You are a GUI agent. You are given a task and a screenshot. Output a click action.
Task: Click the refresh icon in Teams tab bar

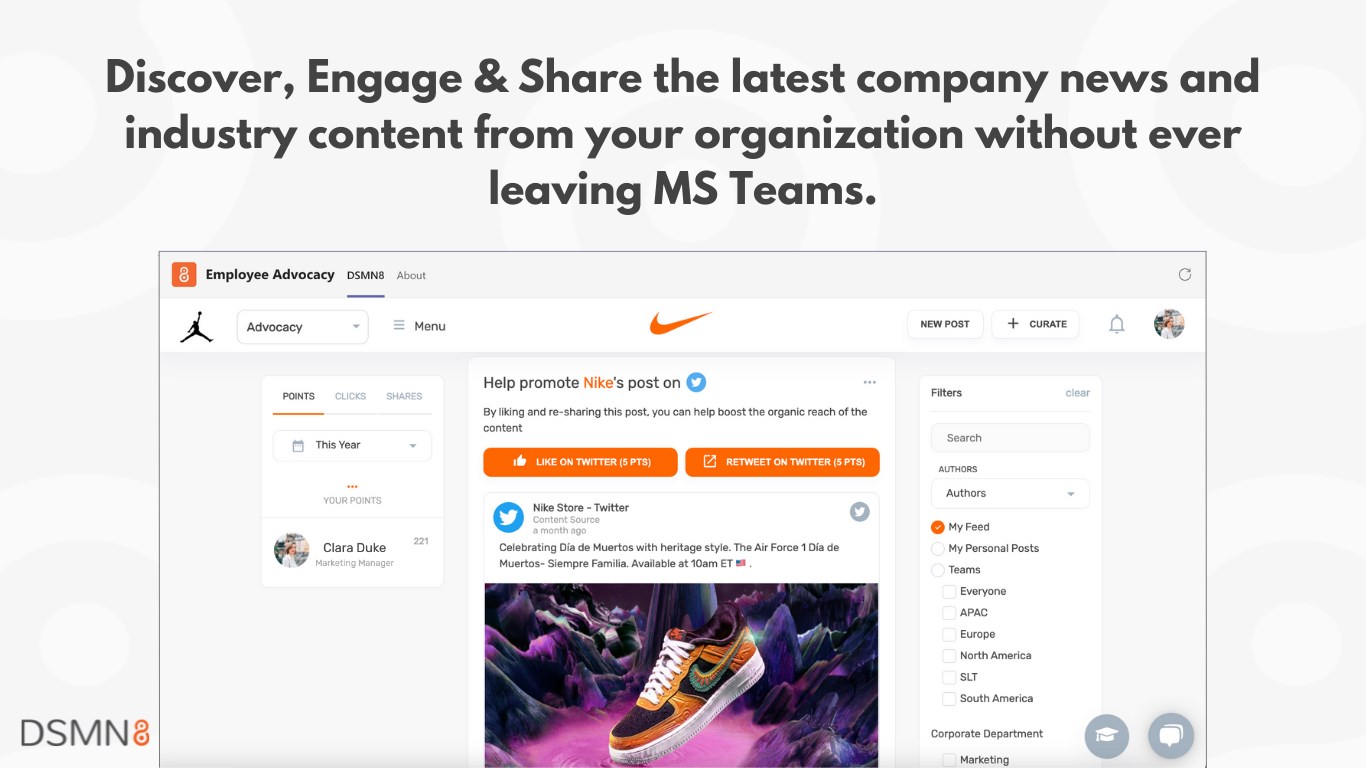(1185, 274)
